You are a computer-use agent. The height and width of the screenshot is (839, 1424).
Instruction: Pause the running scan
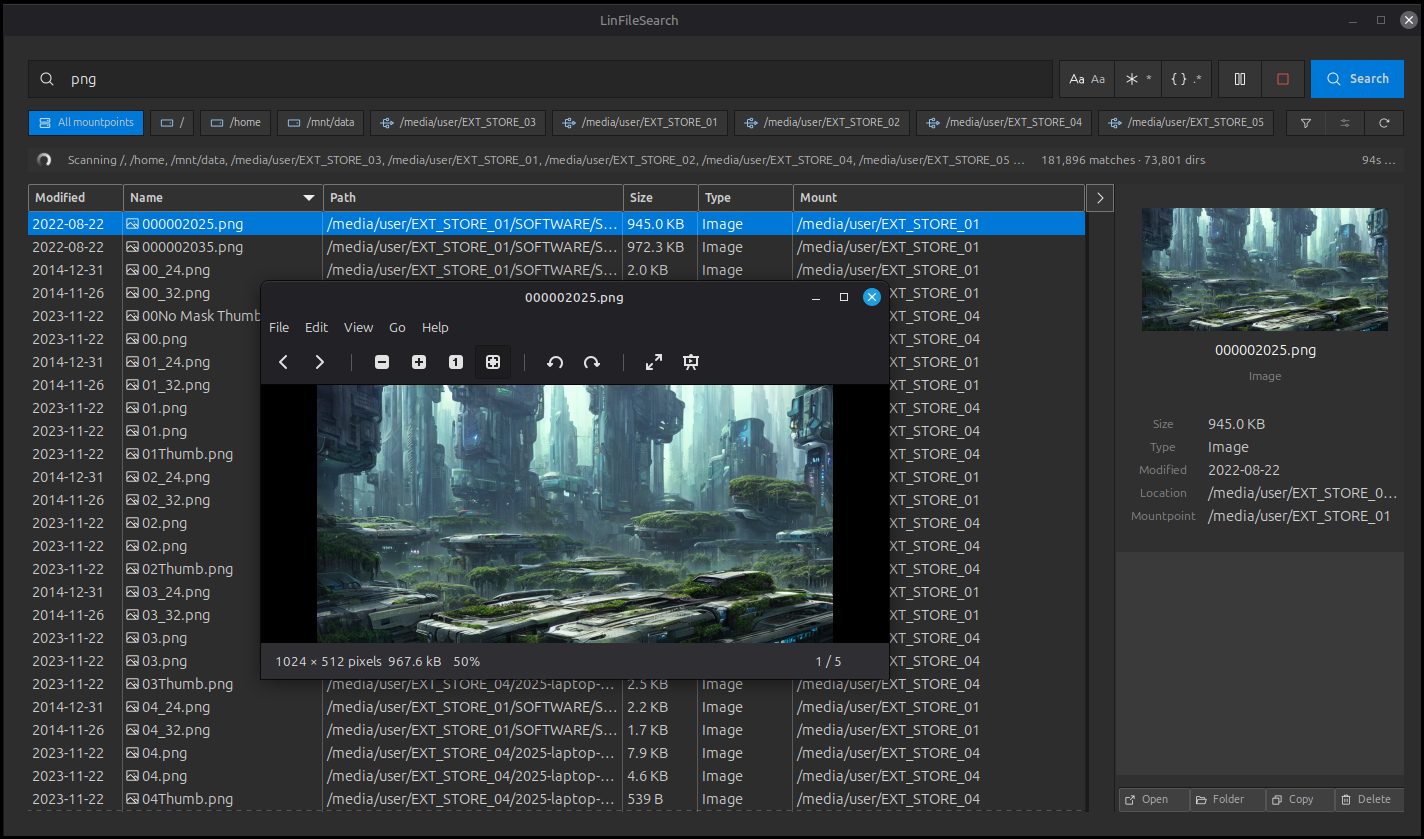click(1240, 79)
